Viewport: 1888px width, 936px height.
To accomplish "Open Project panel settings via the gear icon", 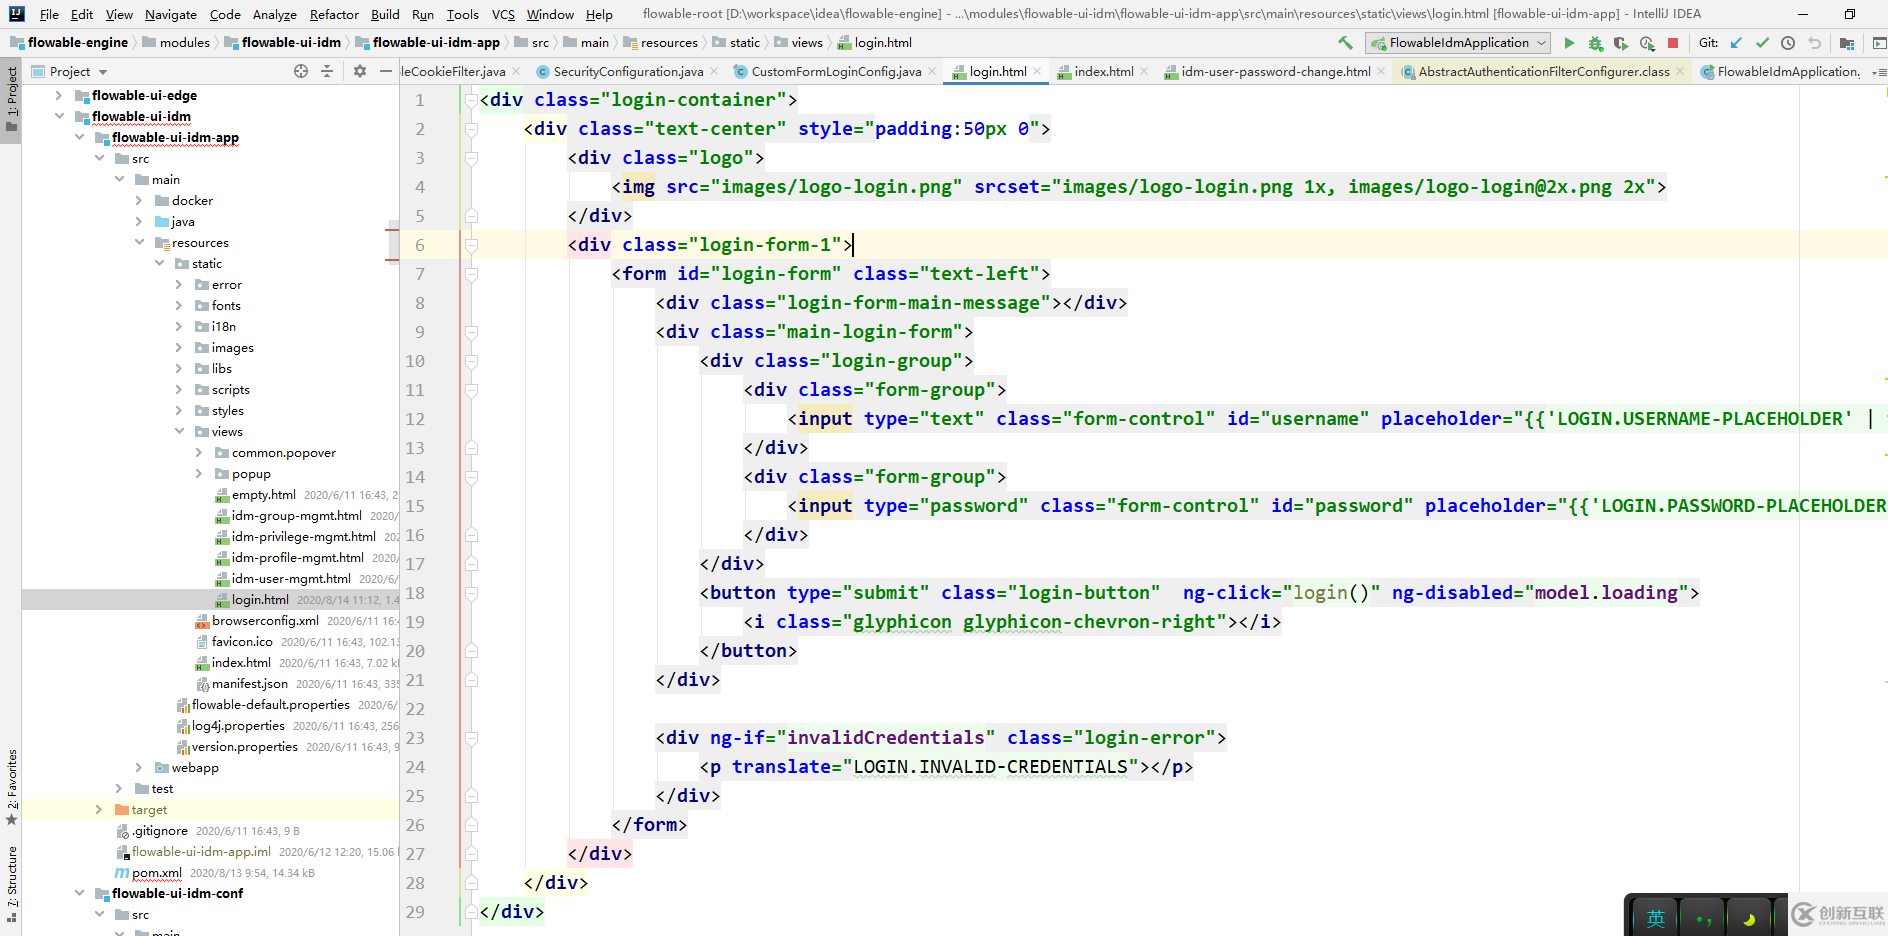I will pyautogui.click(x=360, y=71).
